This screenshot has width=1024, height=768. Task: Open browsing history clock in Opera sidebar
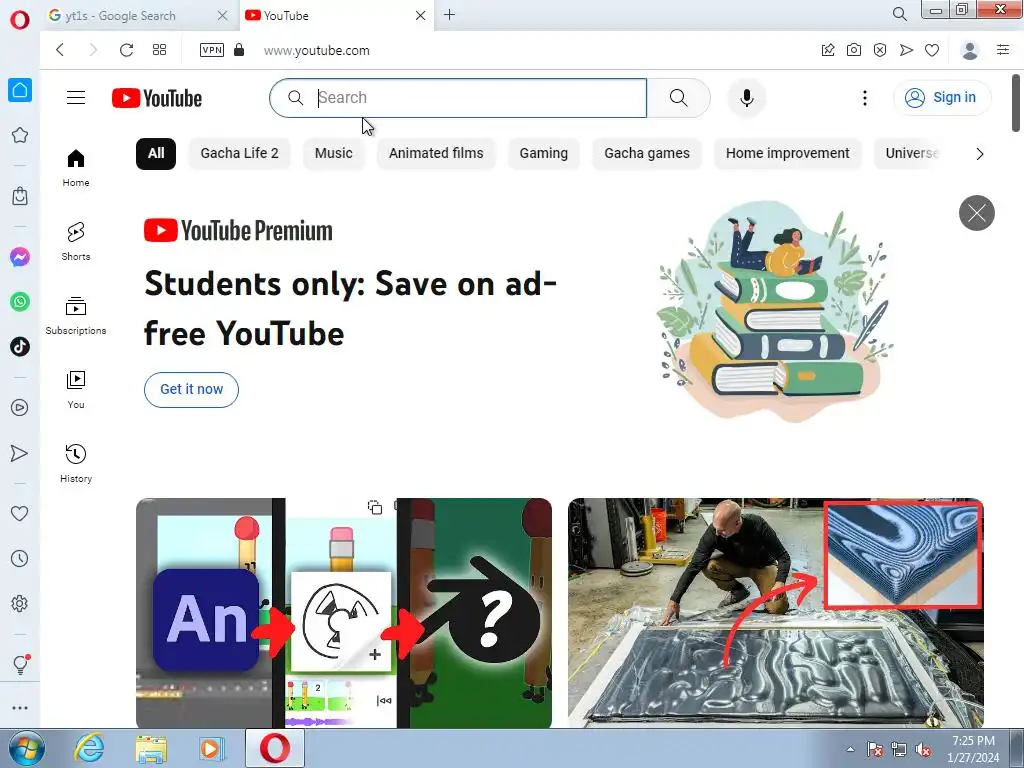point(20,558)
